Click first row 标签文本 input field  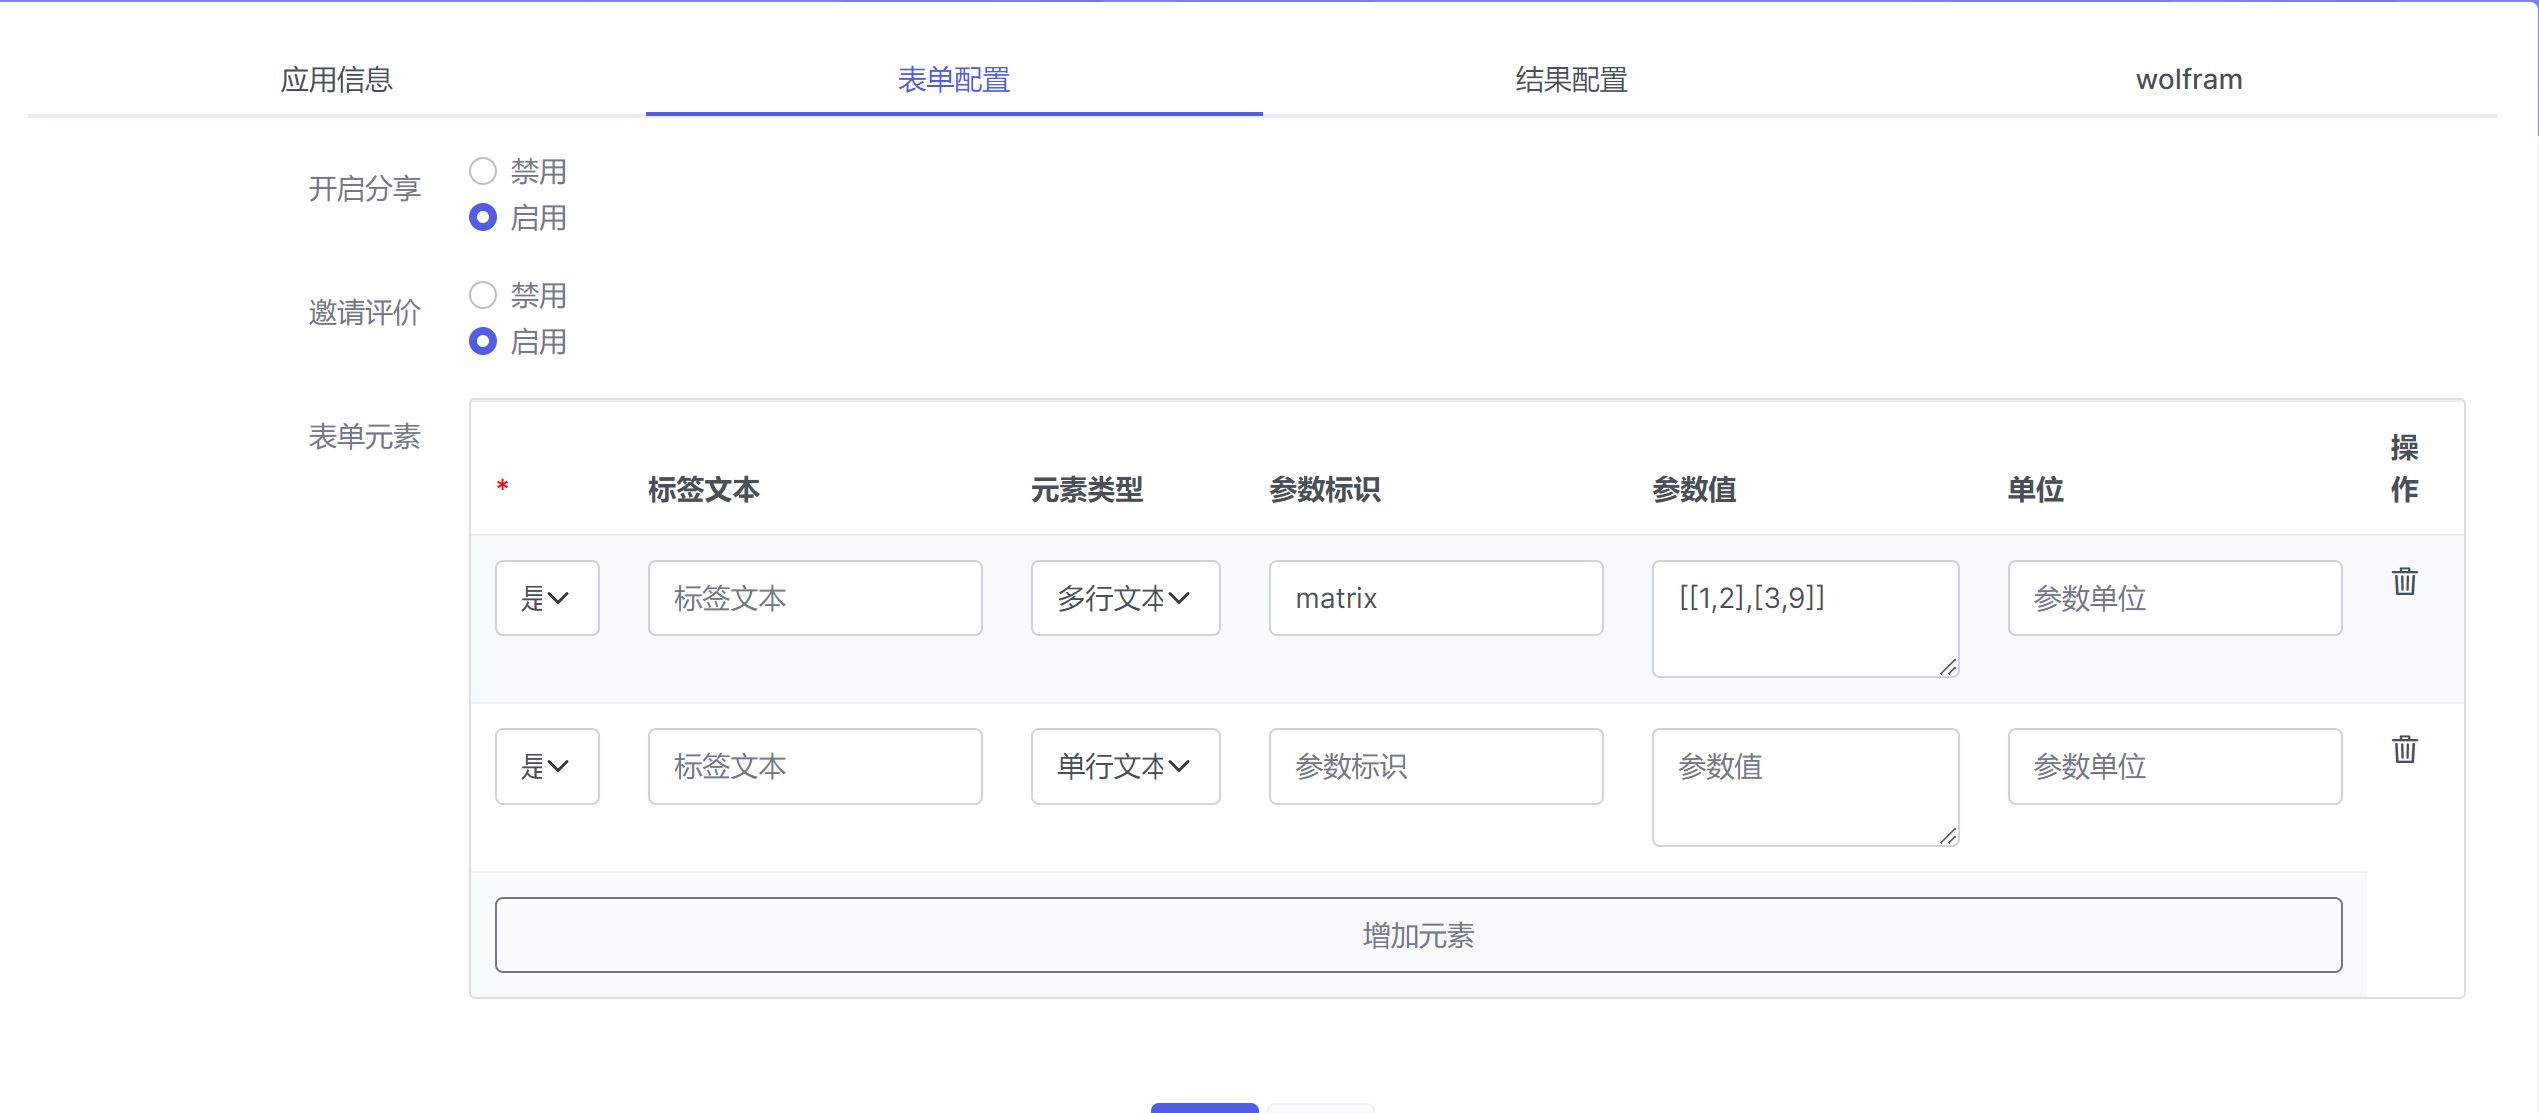[x=814, y=598]
